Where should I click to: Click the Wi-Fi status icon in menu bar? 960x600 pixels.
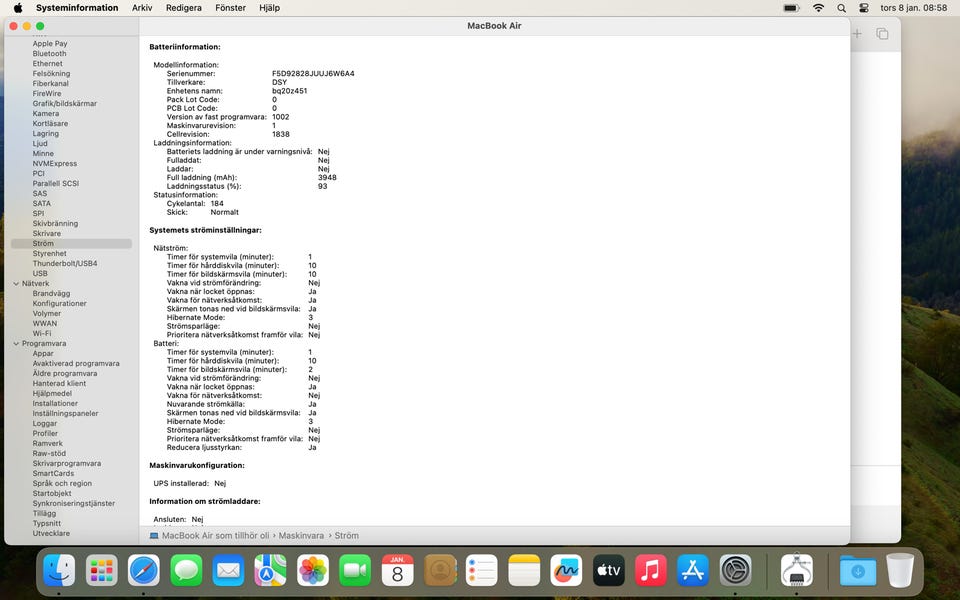pos(818,8)
